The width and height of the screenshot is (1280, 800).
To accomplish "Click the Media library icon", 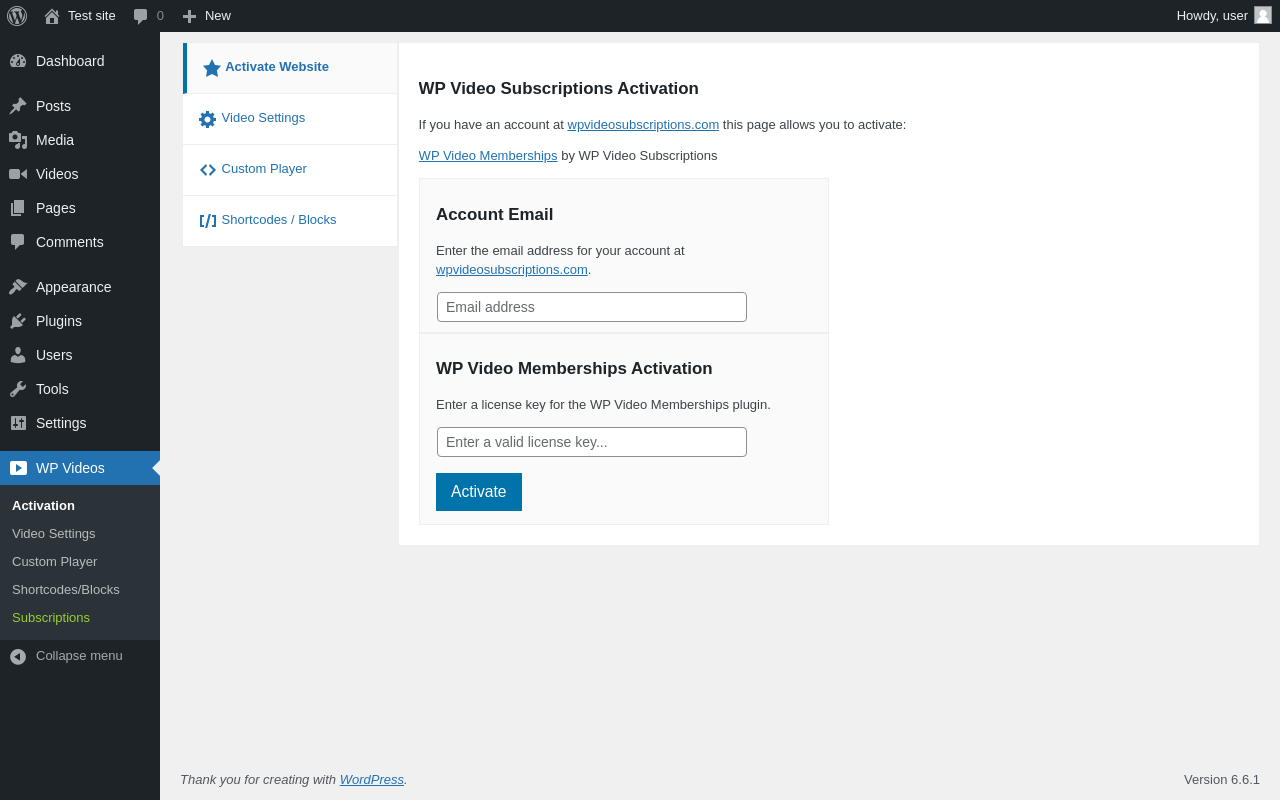I will [18, 140].
